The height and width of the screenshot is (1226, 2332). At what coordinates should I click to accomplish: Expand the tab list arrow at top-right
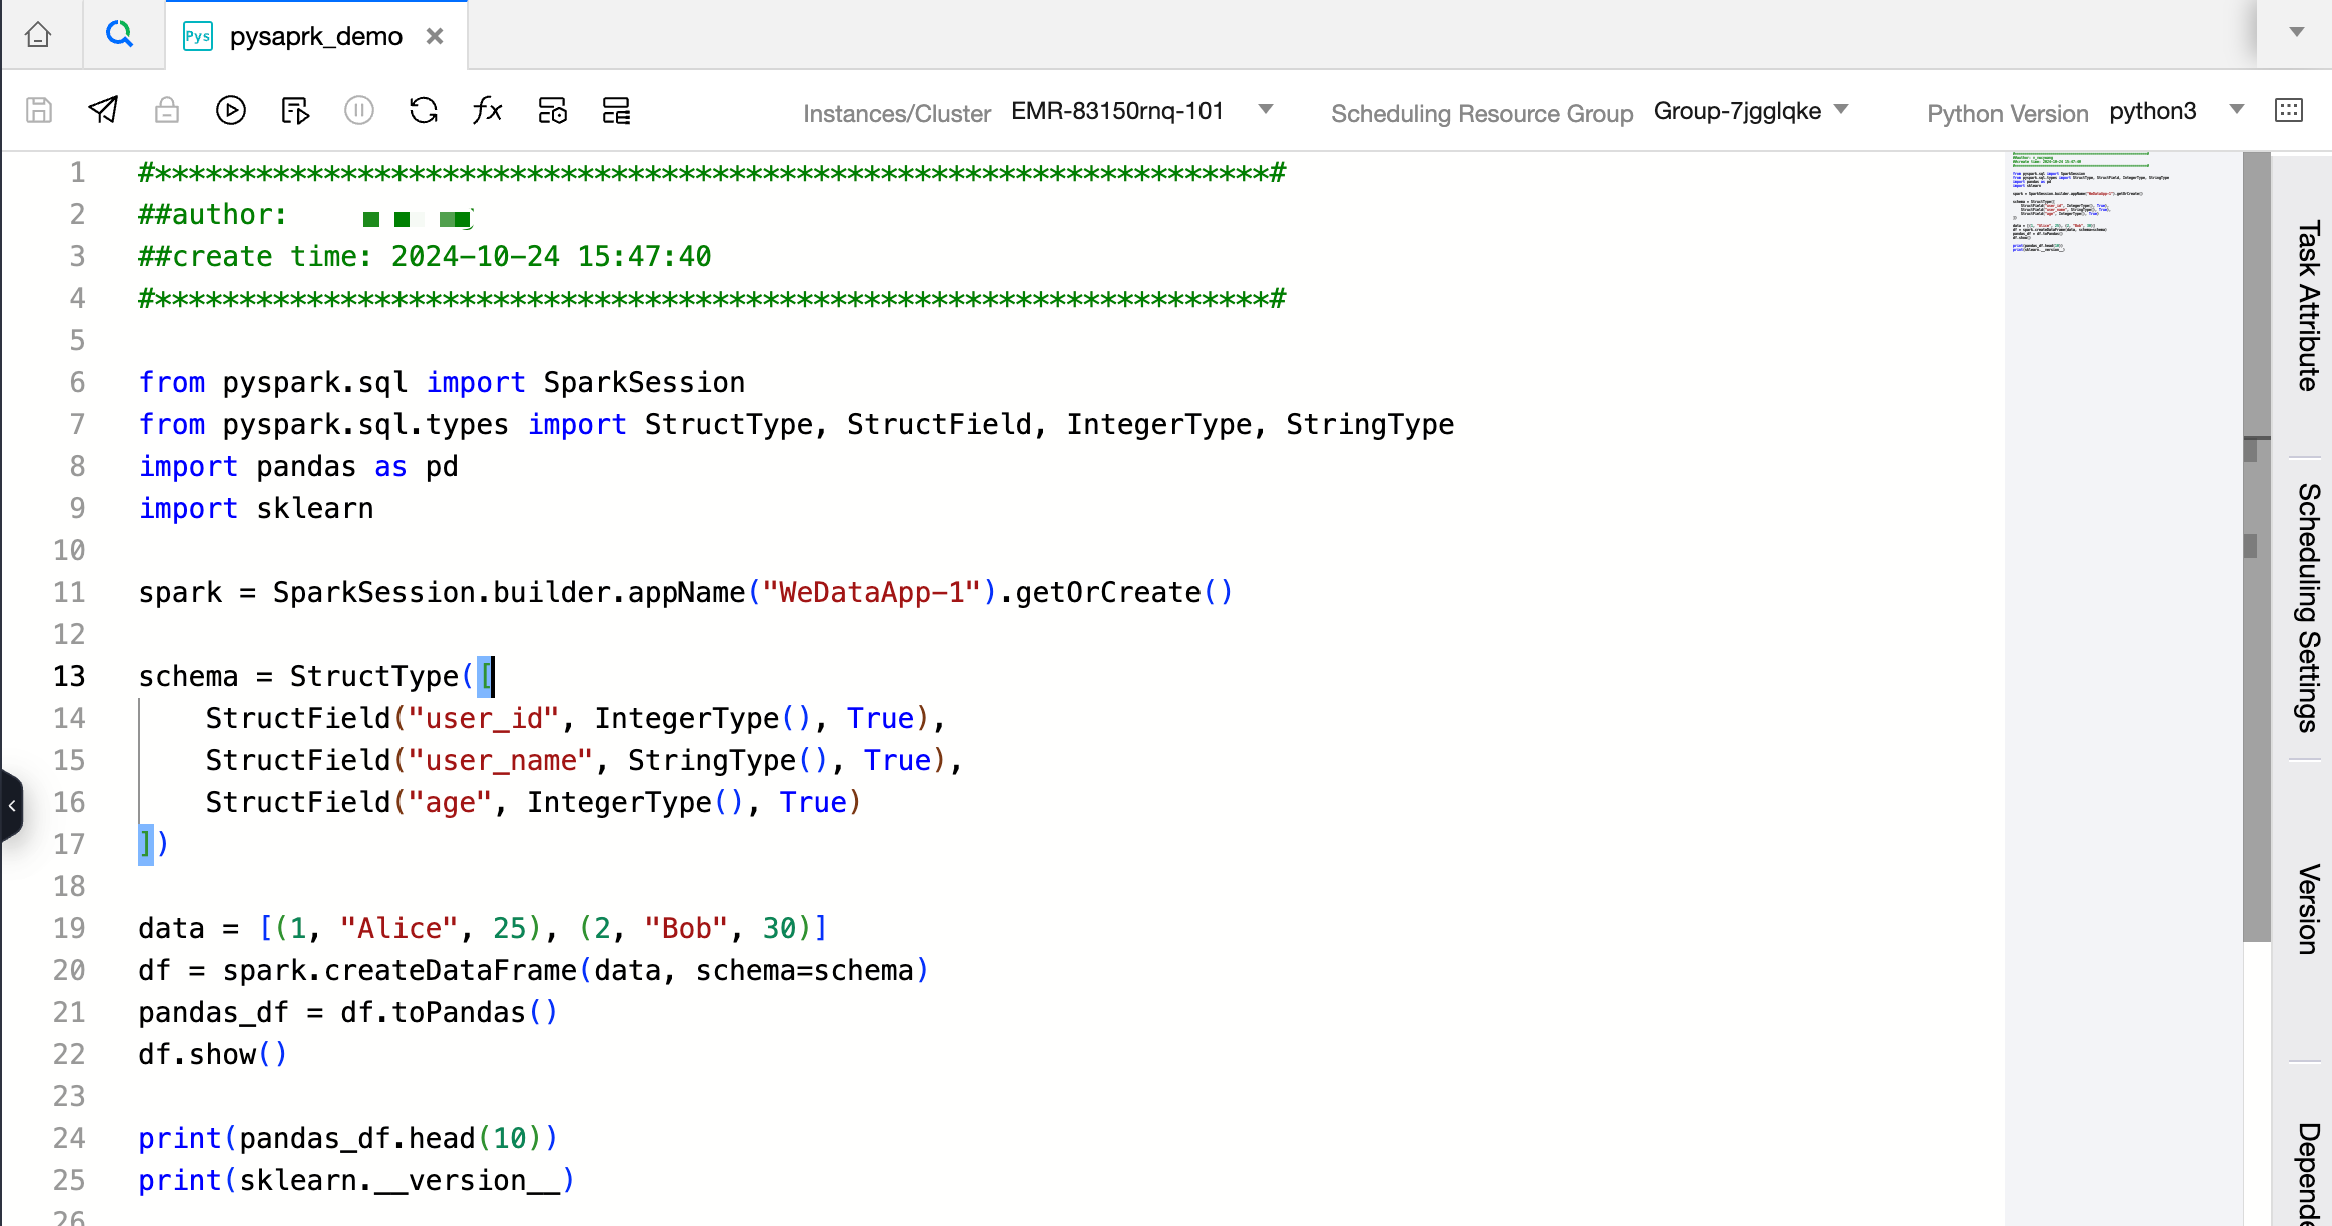pos(2297,32)
